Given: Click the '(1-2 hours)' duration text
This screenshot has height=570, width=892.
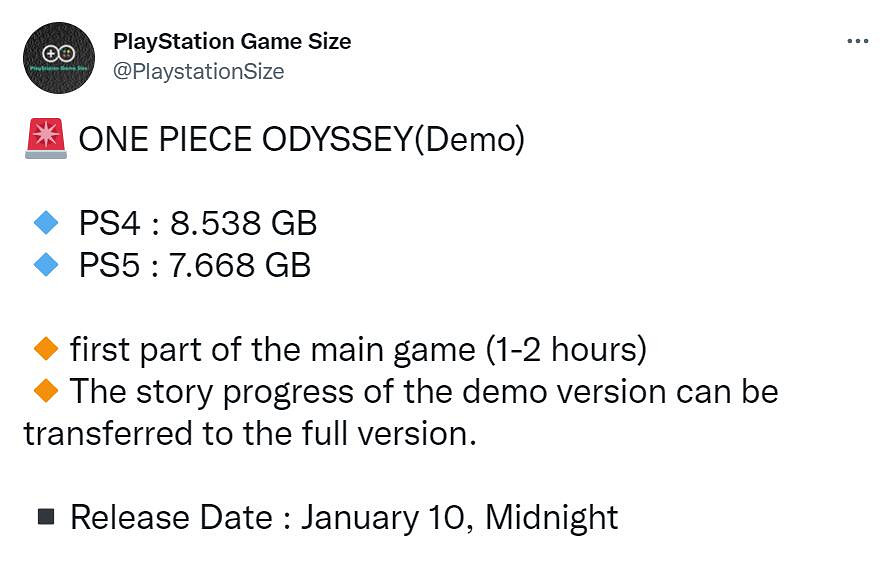Looking at the screenshot, I should (566, 351).
